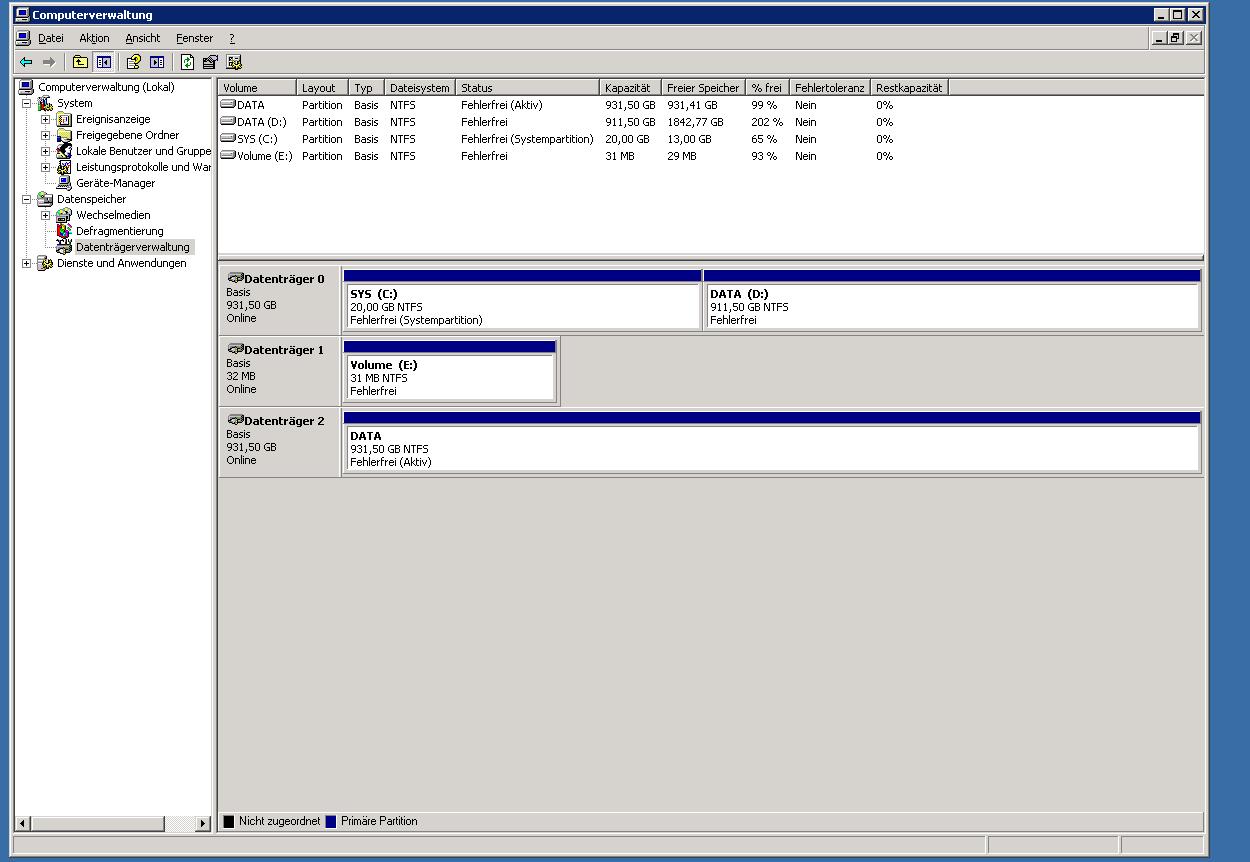Click the blue Primäre Partition legend swatch
The width and height of the screenshot is (1250, 862).
pos(331,821)
